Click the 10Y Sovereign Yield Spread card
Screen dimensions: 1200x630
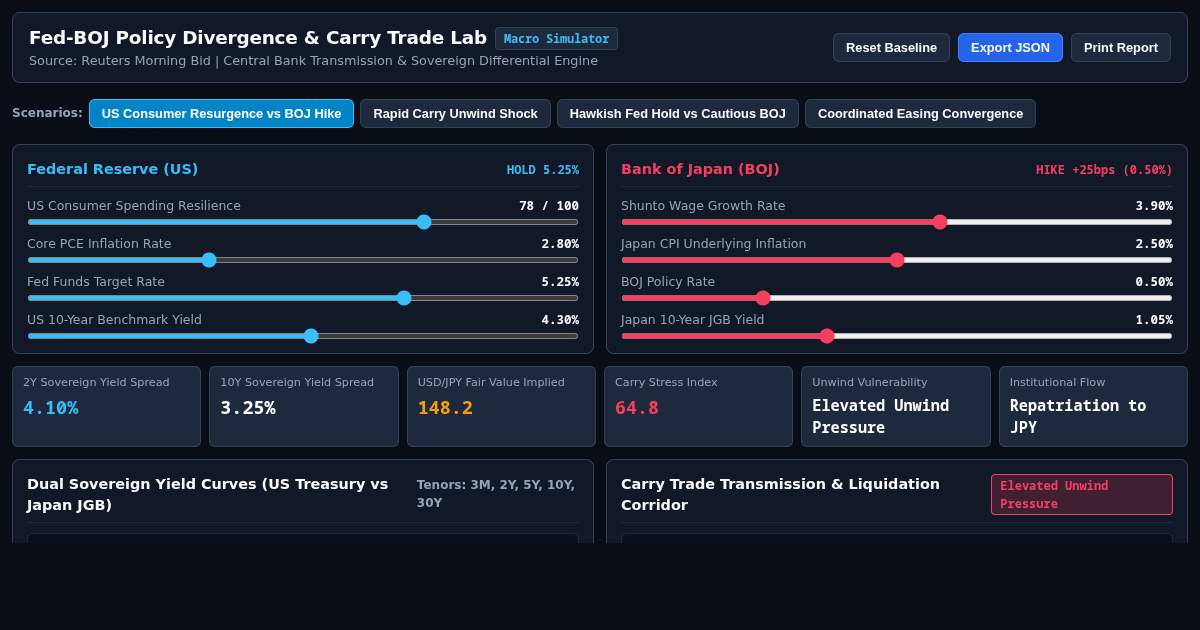click(304, 406)
